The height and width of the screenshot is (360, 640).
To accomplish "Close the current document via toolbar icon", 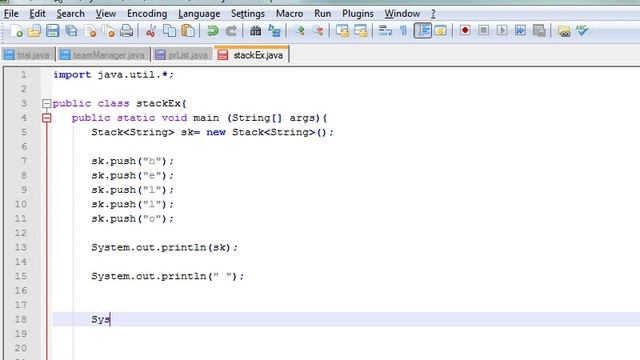I will pos(90,31).
